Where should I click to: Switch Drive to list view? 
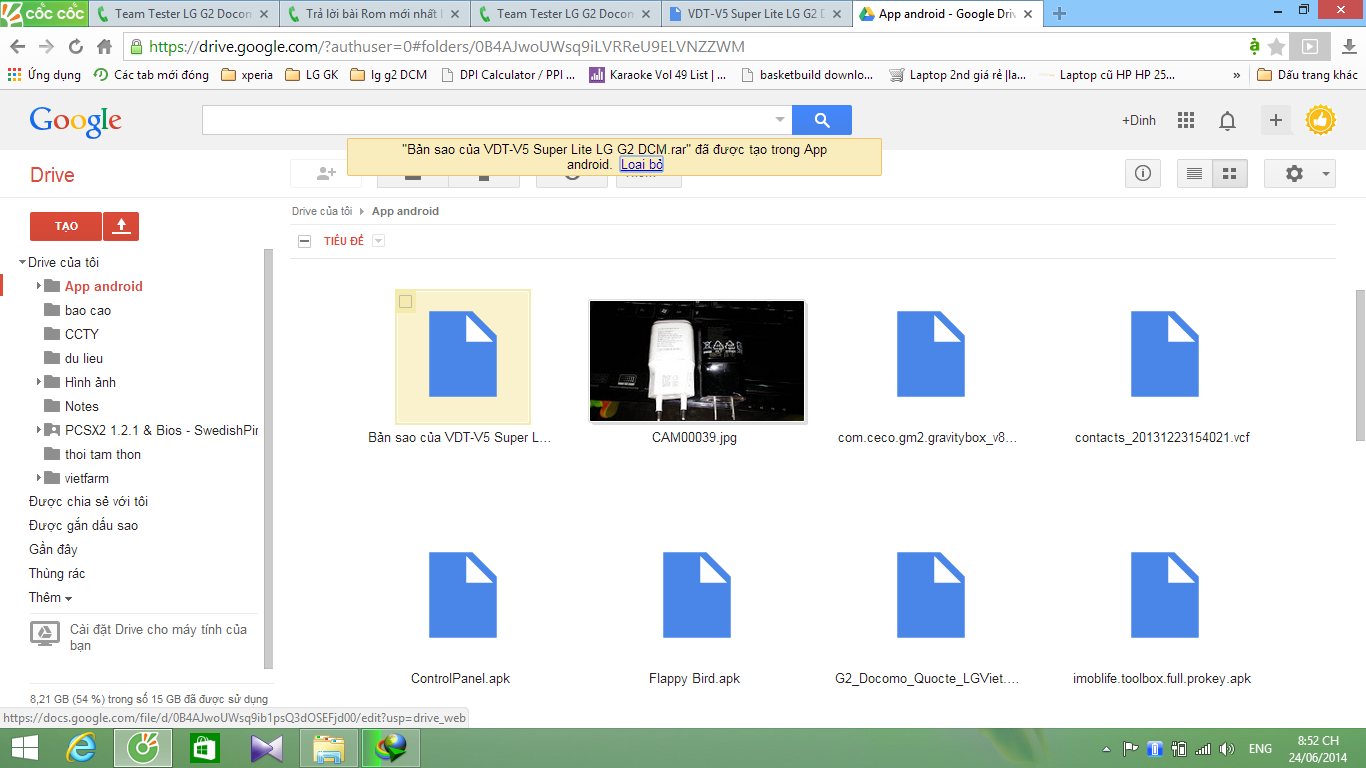click(x=1194, y=173)
